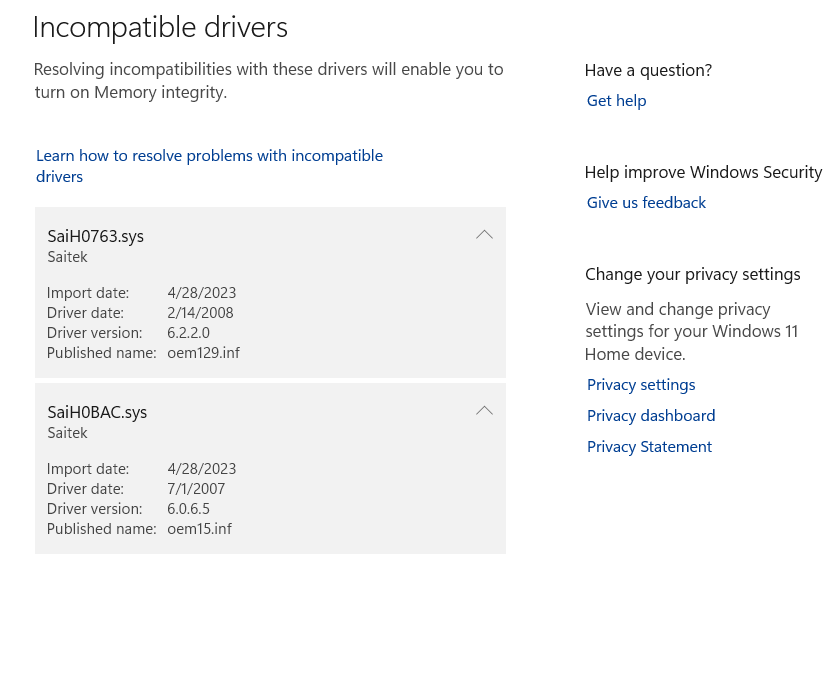Image resolution: width=832 pixels, height=676 pixels.
Task: Click the Give us feedback link
Action: [646, 203]
